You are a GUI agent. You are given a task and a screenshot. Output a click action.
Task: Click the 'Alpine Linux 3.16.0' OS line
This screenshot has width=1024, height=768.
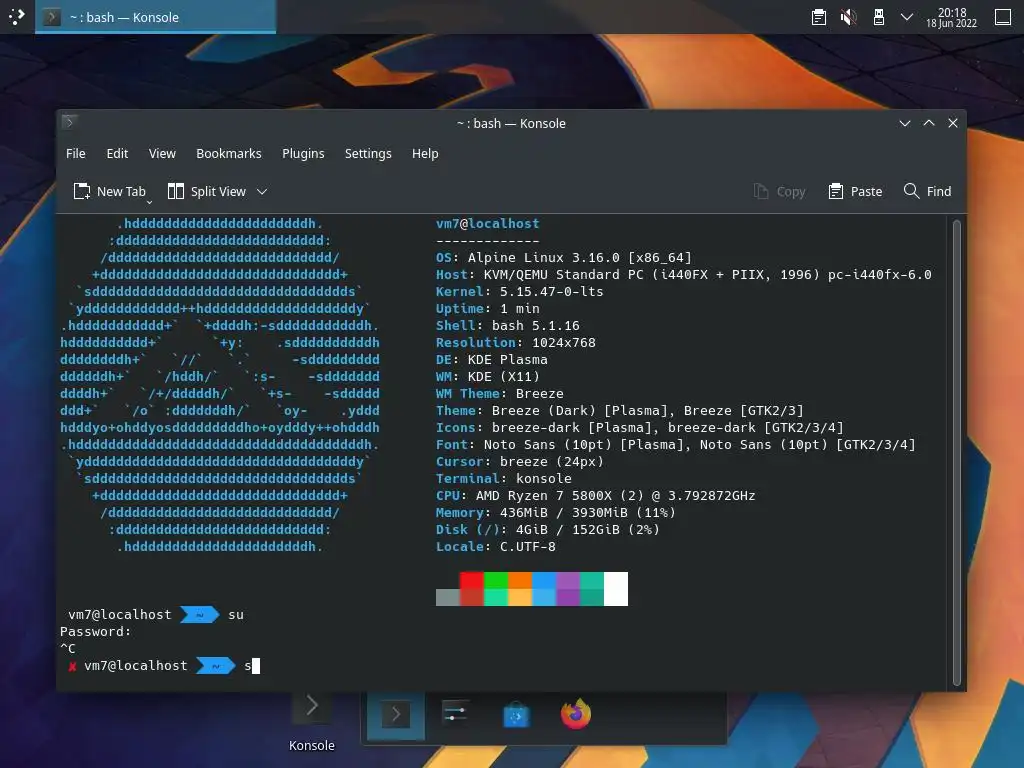tap(564, 257)
